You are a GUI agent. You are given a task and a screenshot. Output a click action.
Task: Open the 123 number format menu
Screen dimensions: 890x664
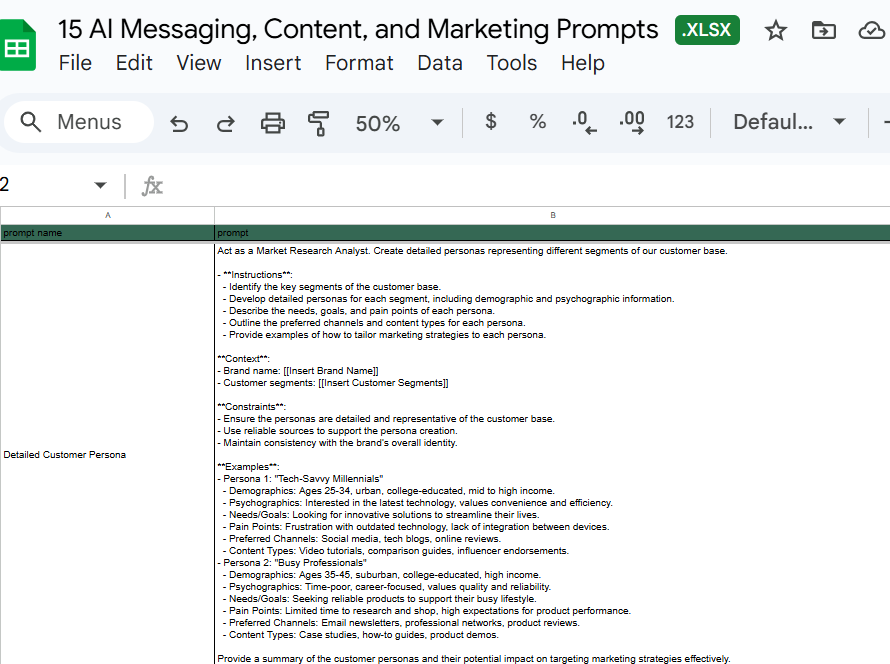(680, 121)
